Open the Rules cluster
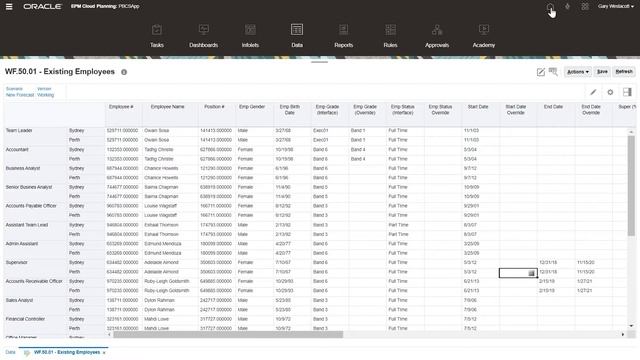Viewport: 640px width, 360px height. (390, 36)
